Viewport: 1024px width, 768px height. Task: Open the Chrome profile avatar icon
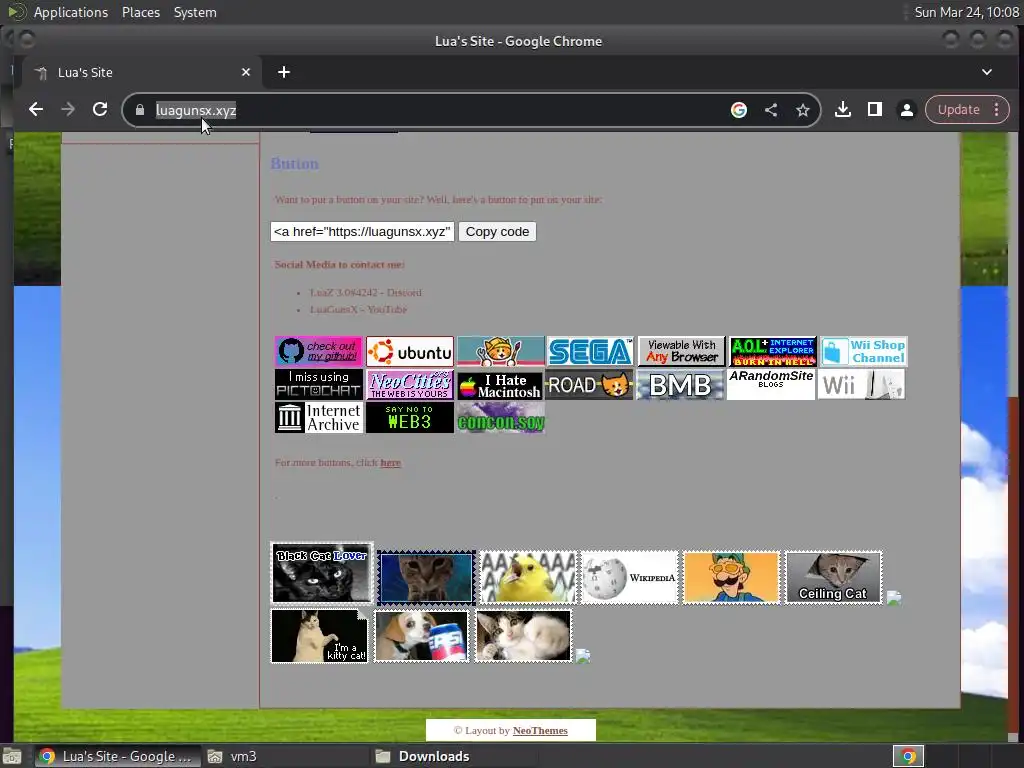[x=906, y=110]
